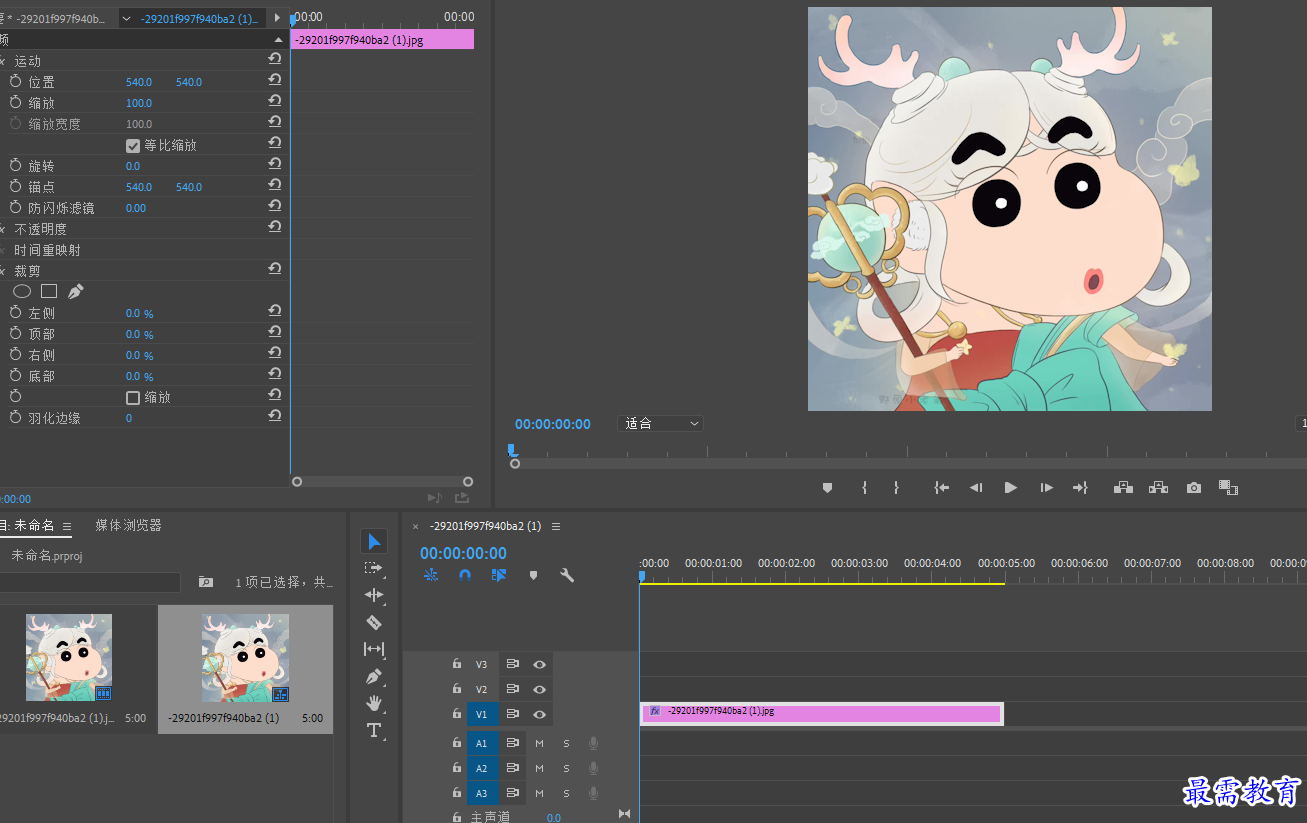The width and height of the screenshot is (1307, 823).
Task: Switch to 项目: 未命名 tab
Action: tap(27, 525)
